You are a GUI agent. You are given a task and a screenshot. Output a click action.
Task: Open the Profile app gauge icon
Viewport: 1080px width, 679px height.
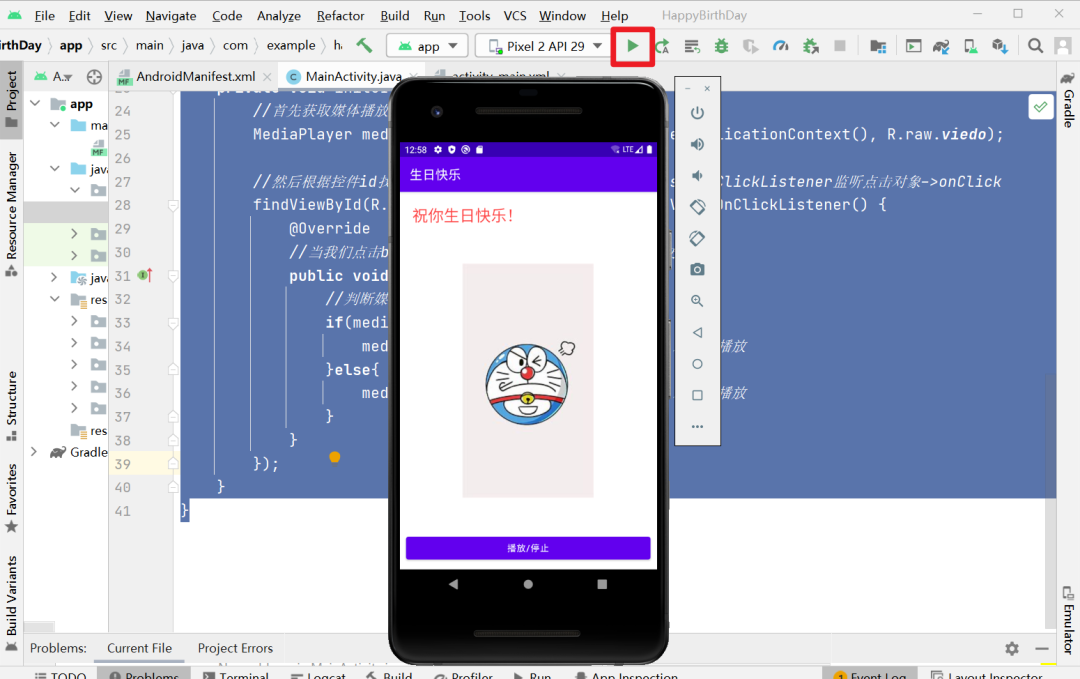[780, 46]
